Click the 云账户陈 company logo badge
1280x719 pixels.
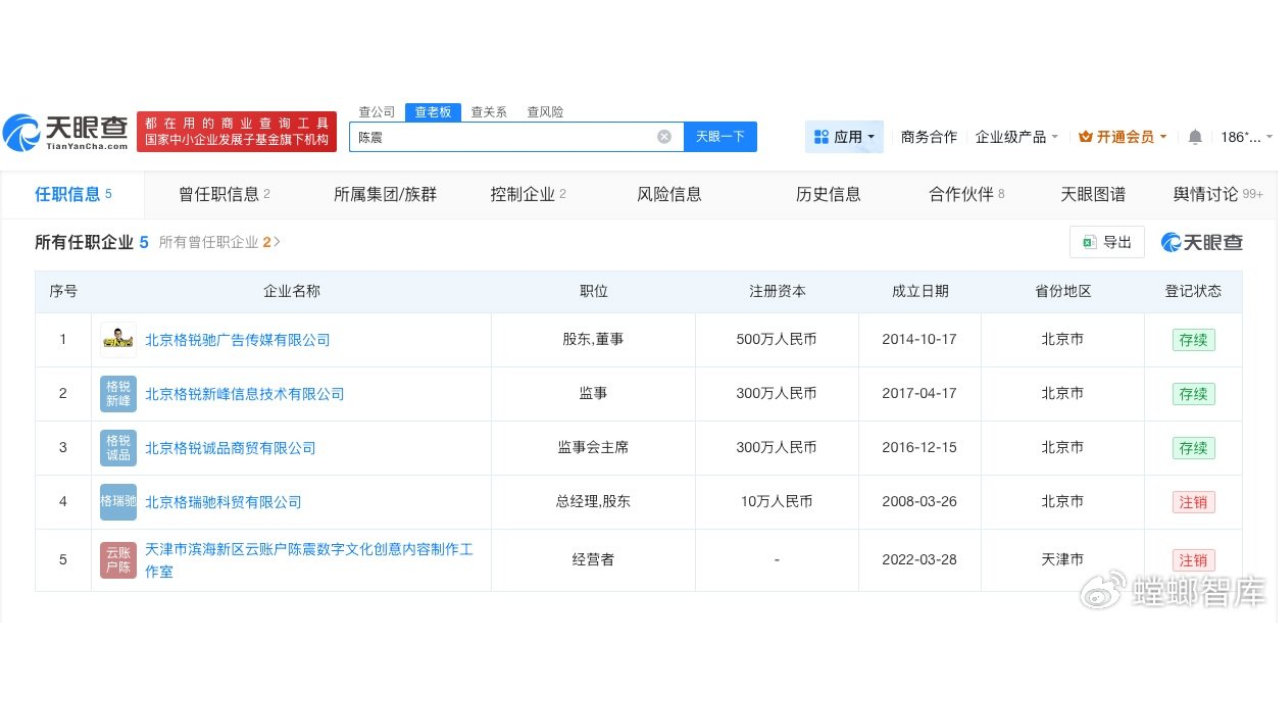pyautogui.click(x=118, y=560)
